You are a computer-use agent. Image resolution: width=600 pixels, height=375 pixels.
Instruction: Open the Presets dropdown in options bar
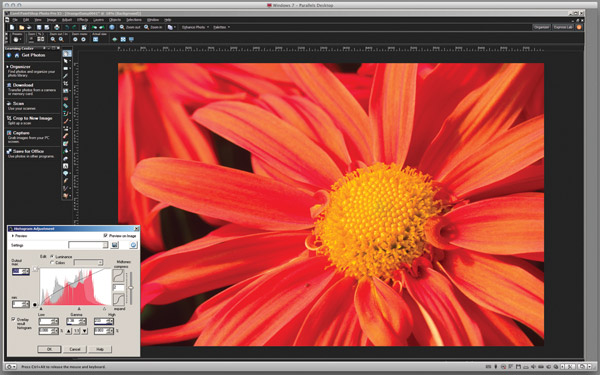[17, 39]
